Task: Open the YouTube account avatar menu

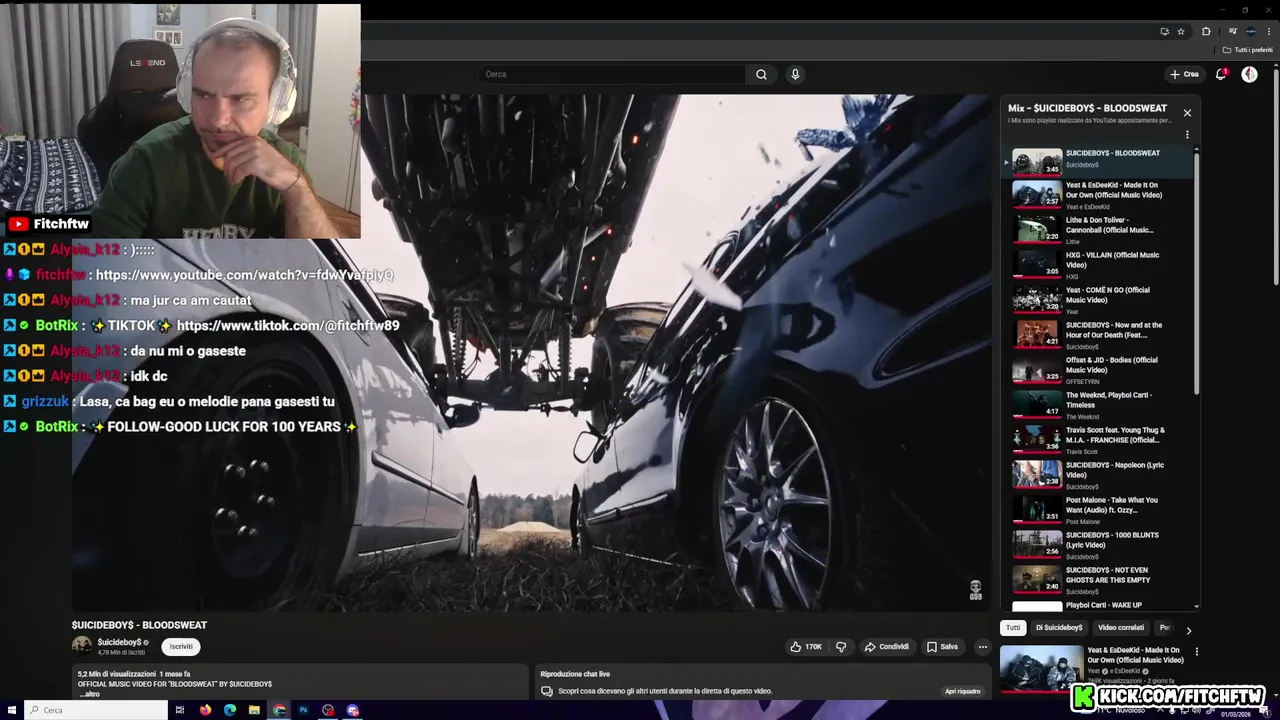Action: pos(1249,74)
